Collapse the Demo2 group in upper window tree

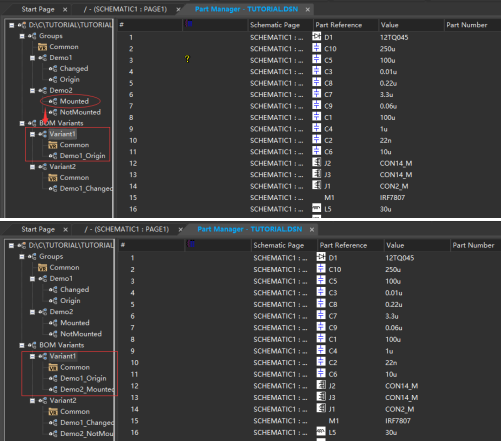point(32,91)
